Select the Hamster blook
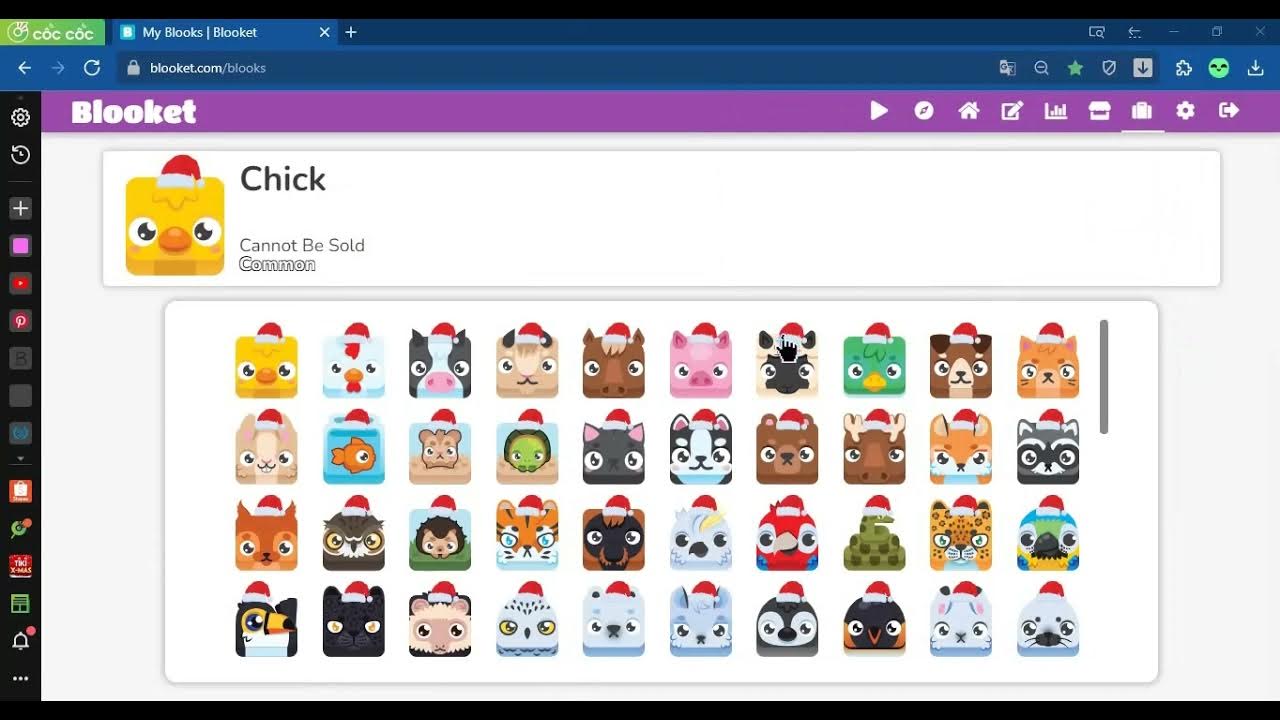Screen dimensions: 1280x720 [x=440, y=447]
